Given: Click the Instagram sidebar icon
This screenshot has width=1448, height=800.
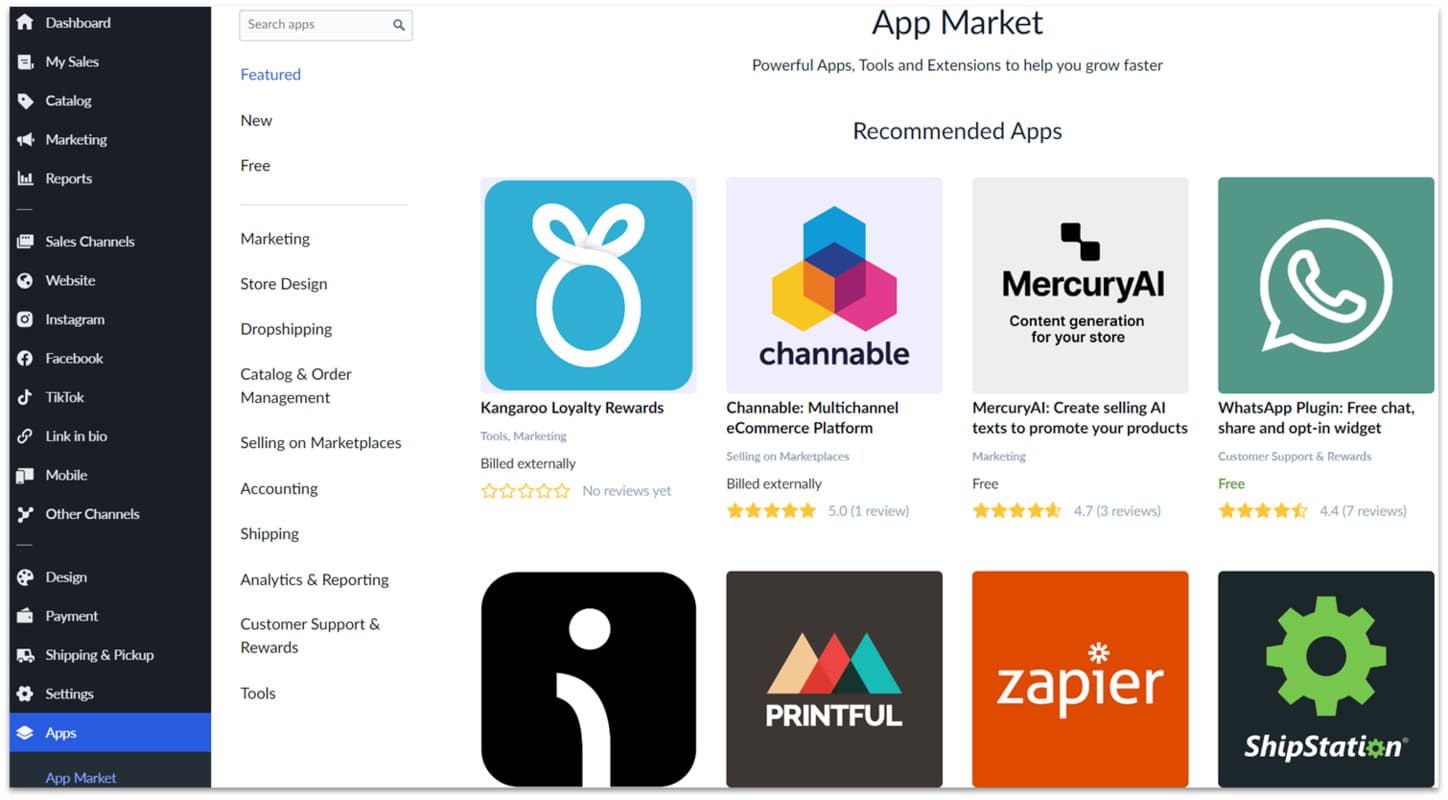Looking at the screenshot, I should [25, 320].
